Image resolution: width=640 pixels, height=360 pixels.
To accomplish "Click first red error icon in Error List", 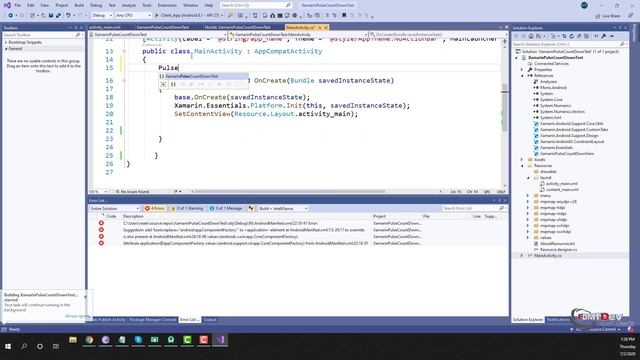I will click(x=101, y=223).
